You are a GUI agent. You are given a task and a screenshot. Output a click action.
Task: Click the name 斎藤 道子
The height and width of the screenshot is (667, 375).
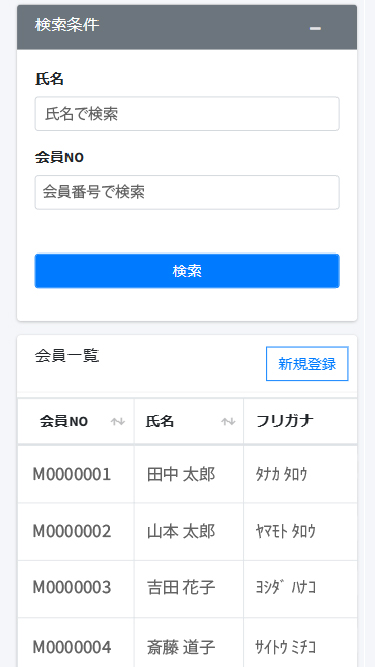pos(181,647)
